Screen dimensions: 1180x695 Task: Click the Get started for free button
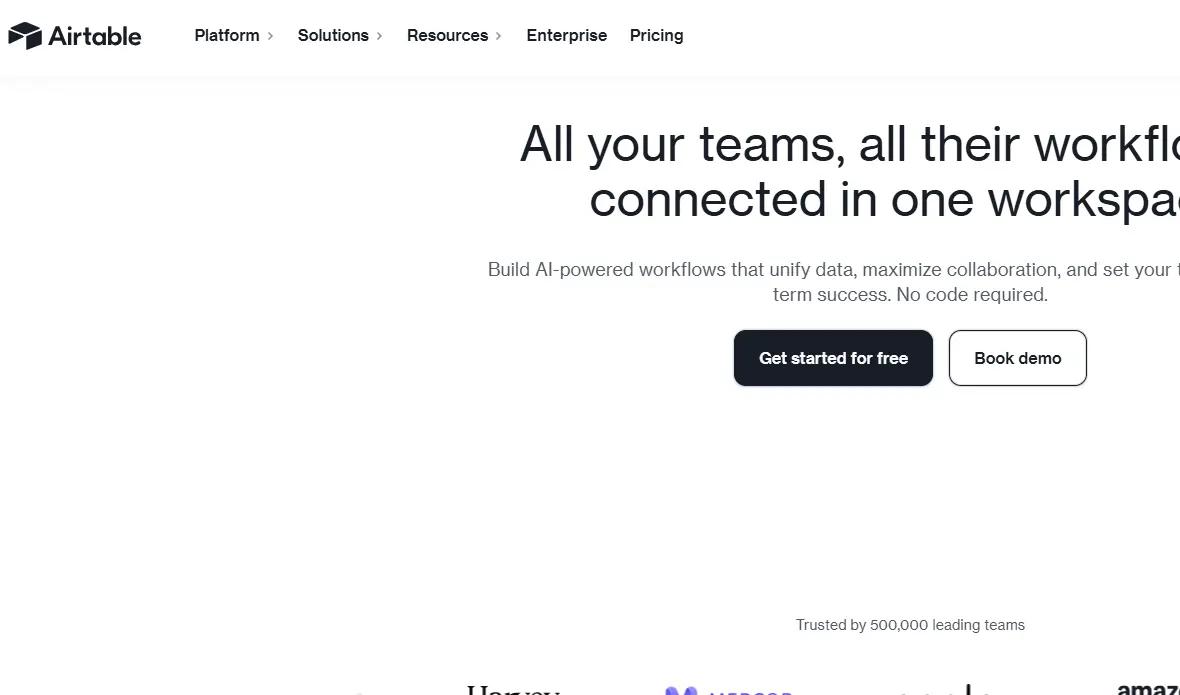[833, 358]
